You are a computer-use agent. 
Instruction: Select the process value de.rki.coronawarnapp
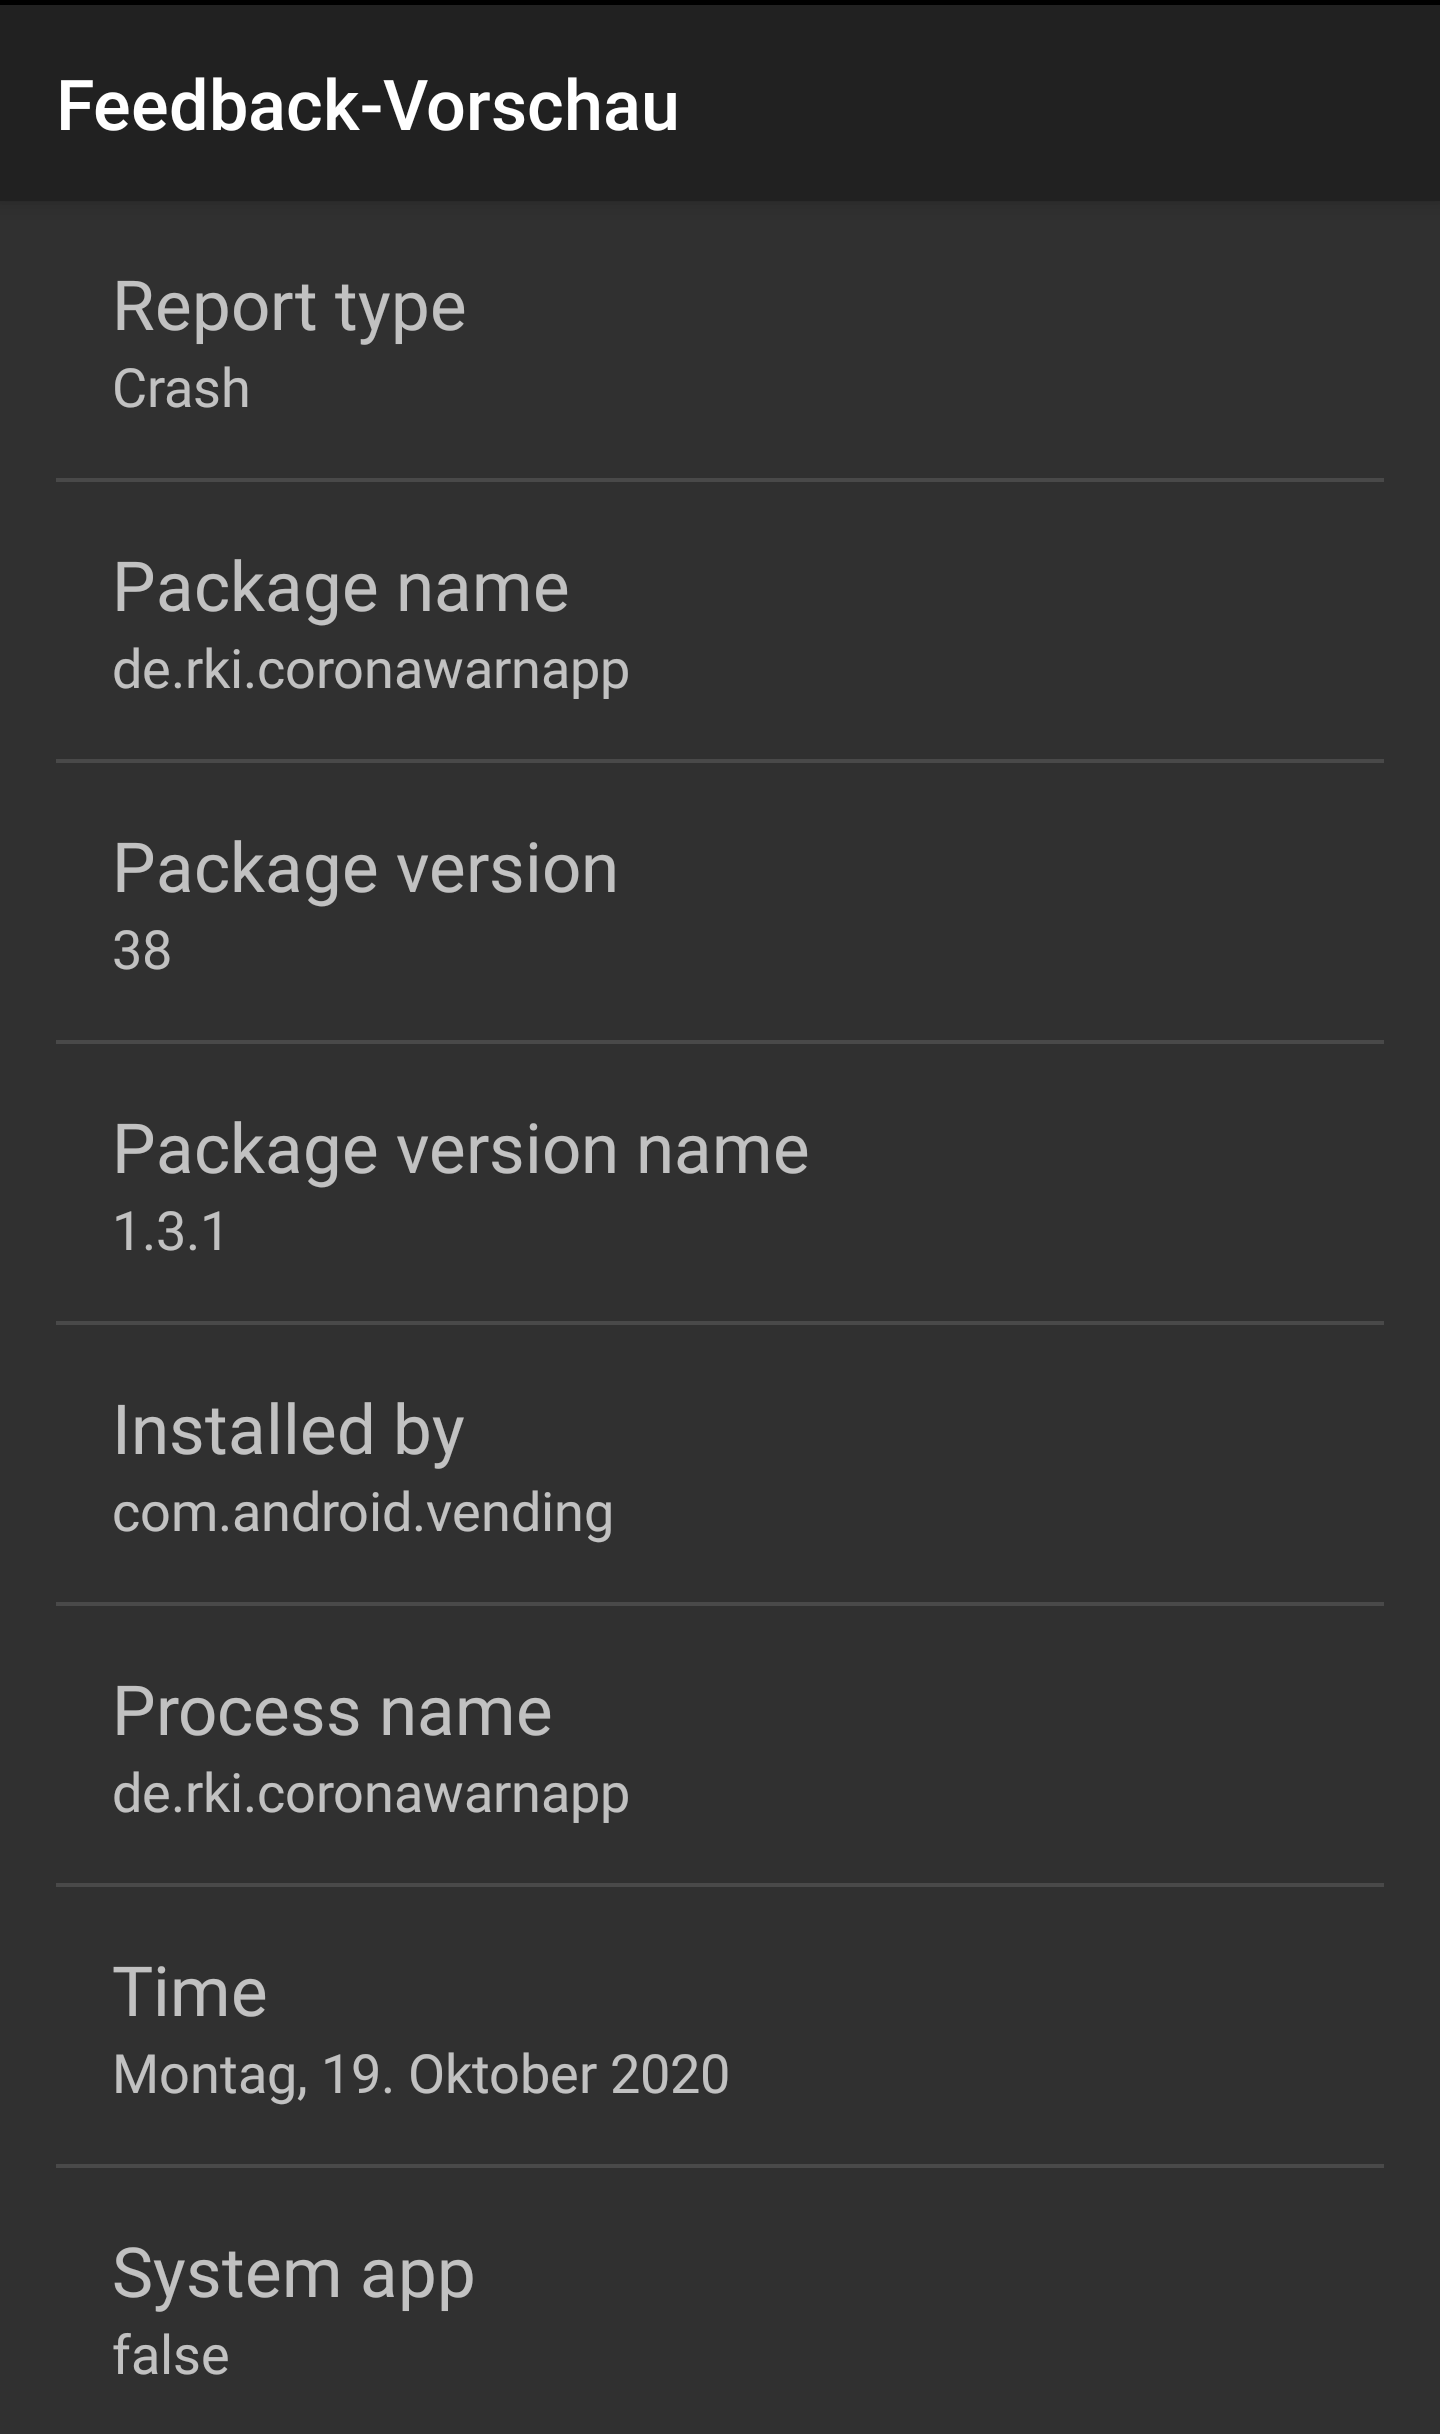370,1794
